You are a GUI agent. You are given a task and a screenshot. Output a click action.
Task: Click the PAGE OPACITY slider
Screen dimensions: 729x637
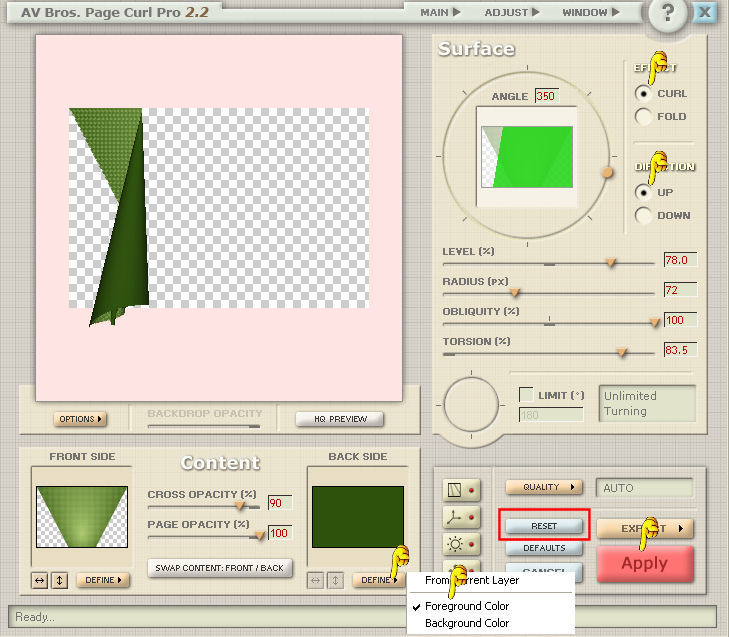pos(204,537)
